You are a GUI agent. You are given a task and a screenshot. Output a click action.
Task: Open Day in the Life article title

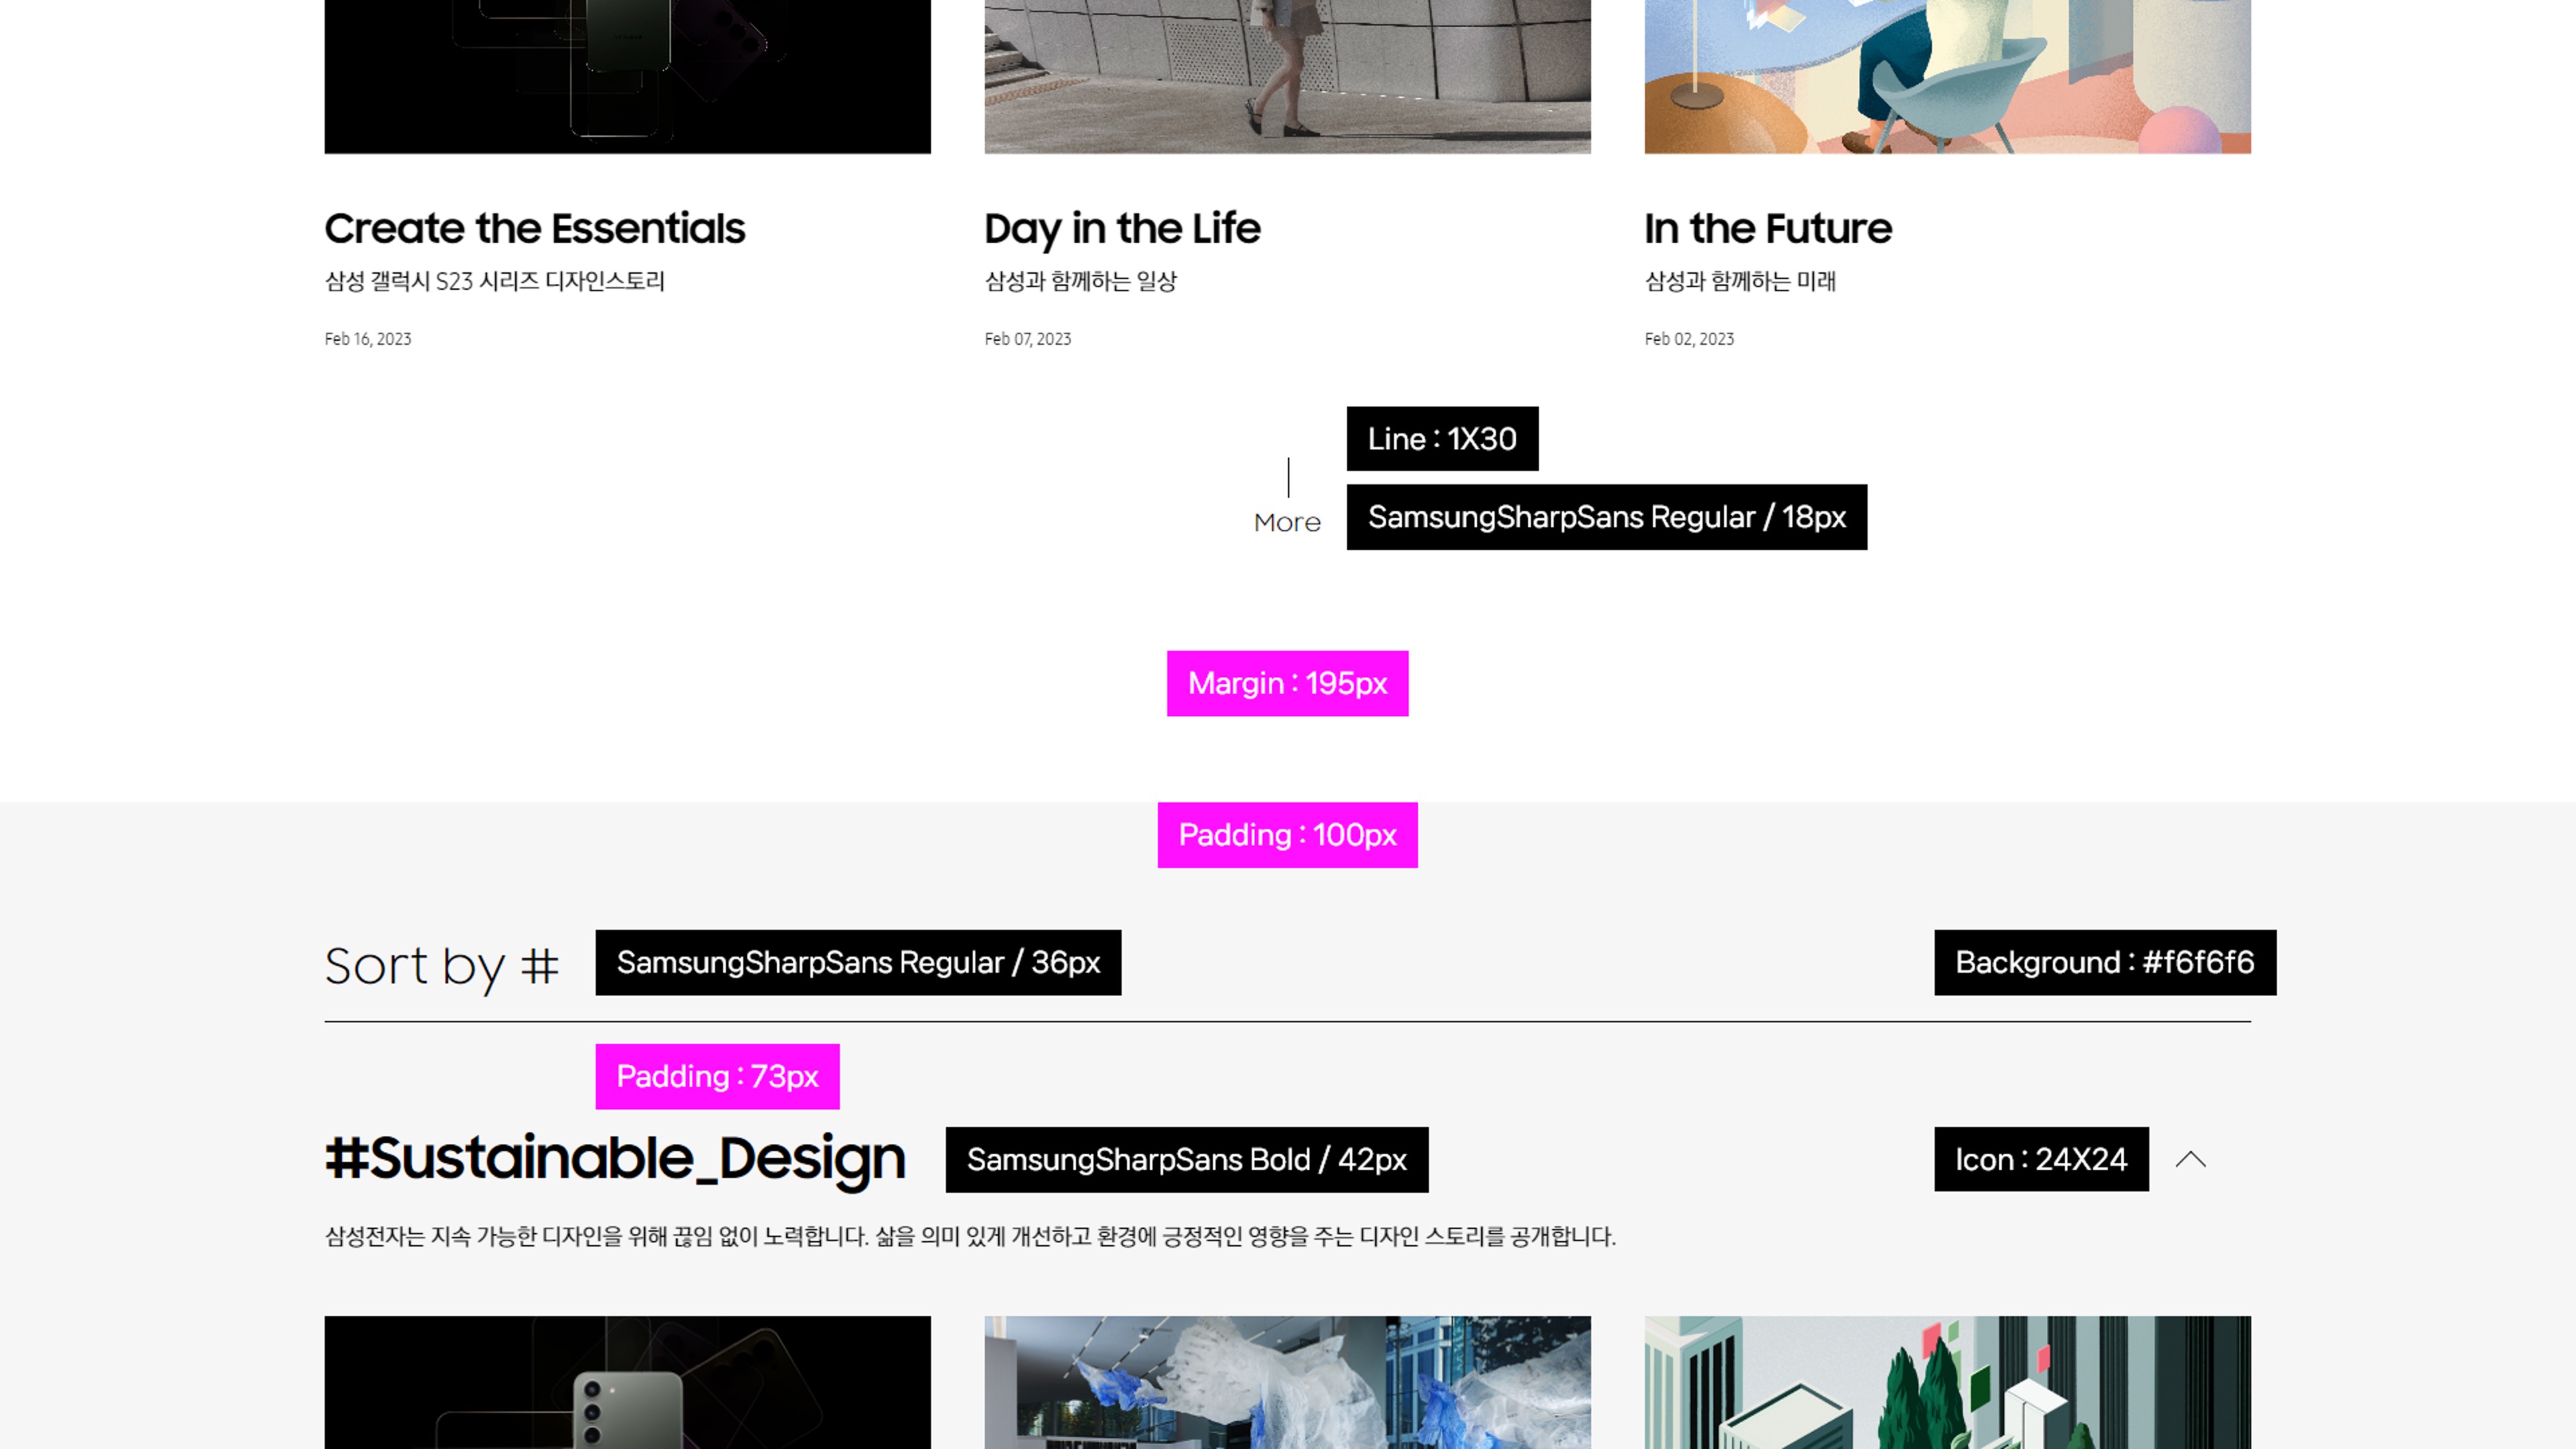pyautogui.click(x=1122, y=228)
